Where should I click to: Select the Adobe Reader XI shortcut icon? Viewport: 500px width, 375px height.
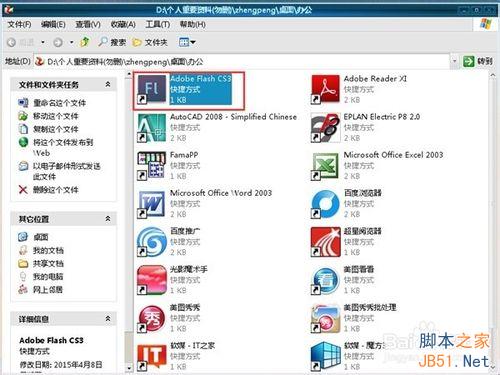(x=325, y=89)
